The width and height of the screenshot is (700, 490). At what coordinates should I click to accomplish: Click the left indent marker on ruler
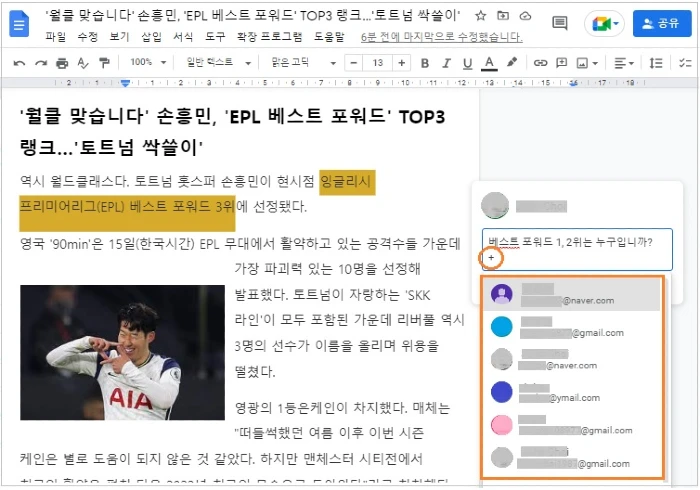tap(125, 83)
